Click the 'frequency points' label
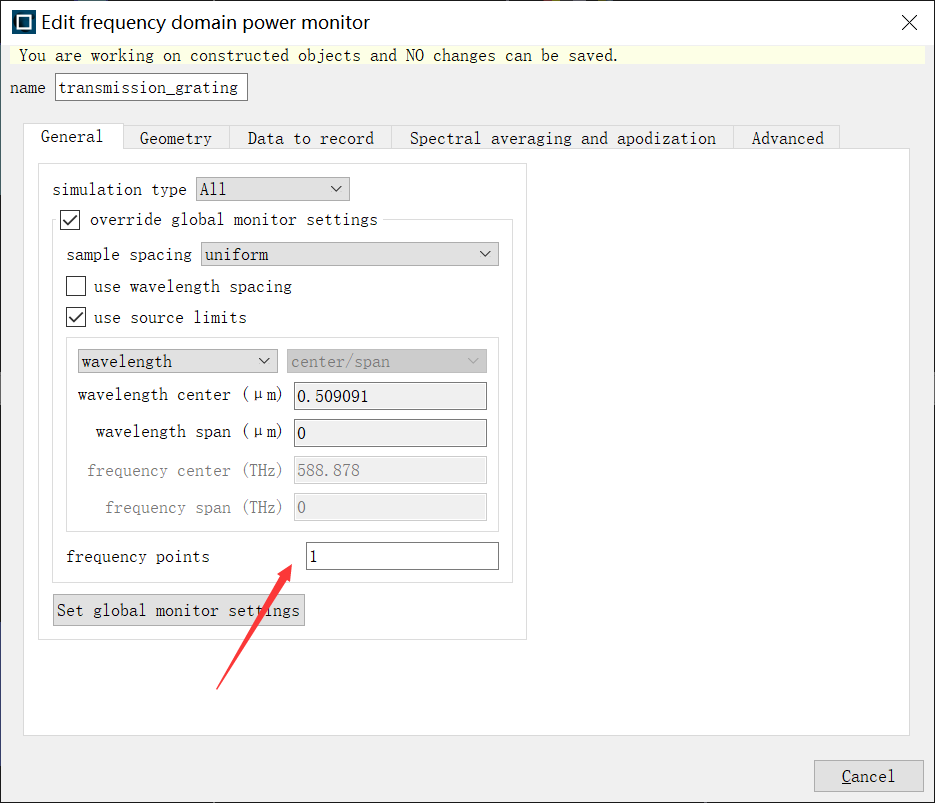 pyautogui.click(x=138, y=557)
